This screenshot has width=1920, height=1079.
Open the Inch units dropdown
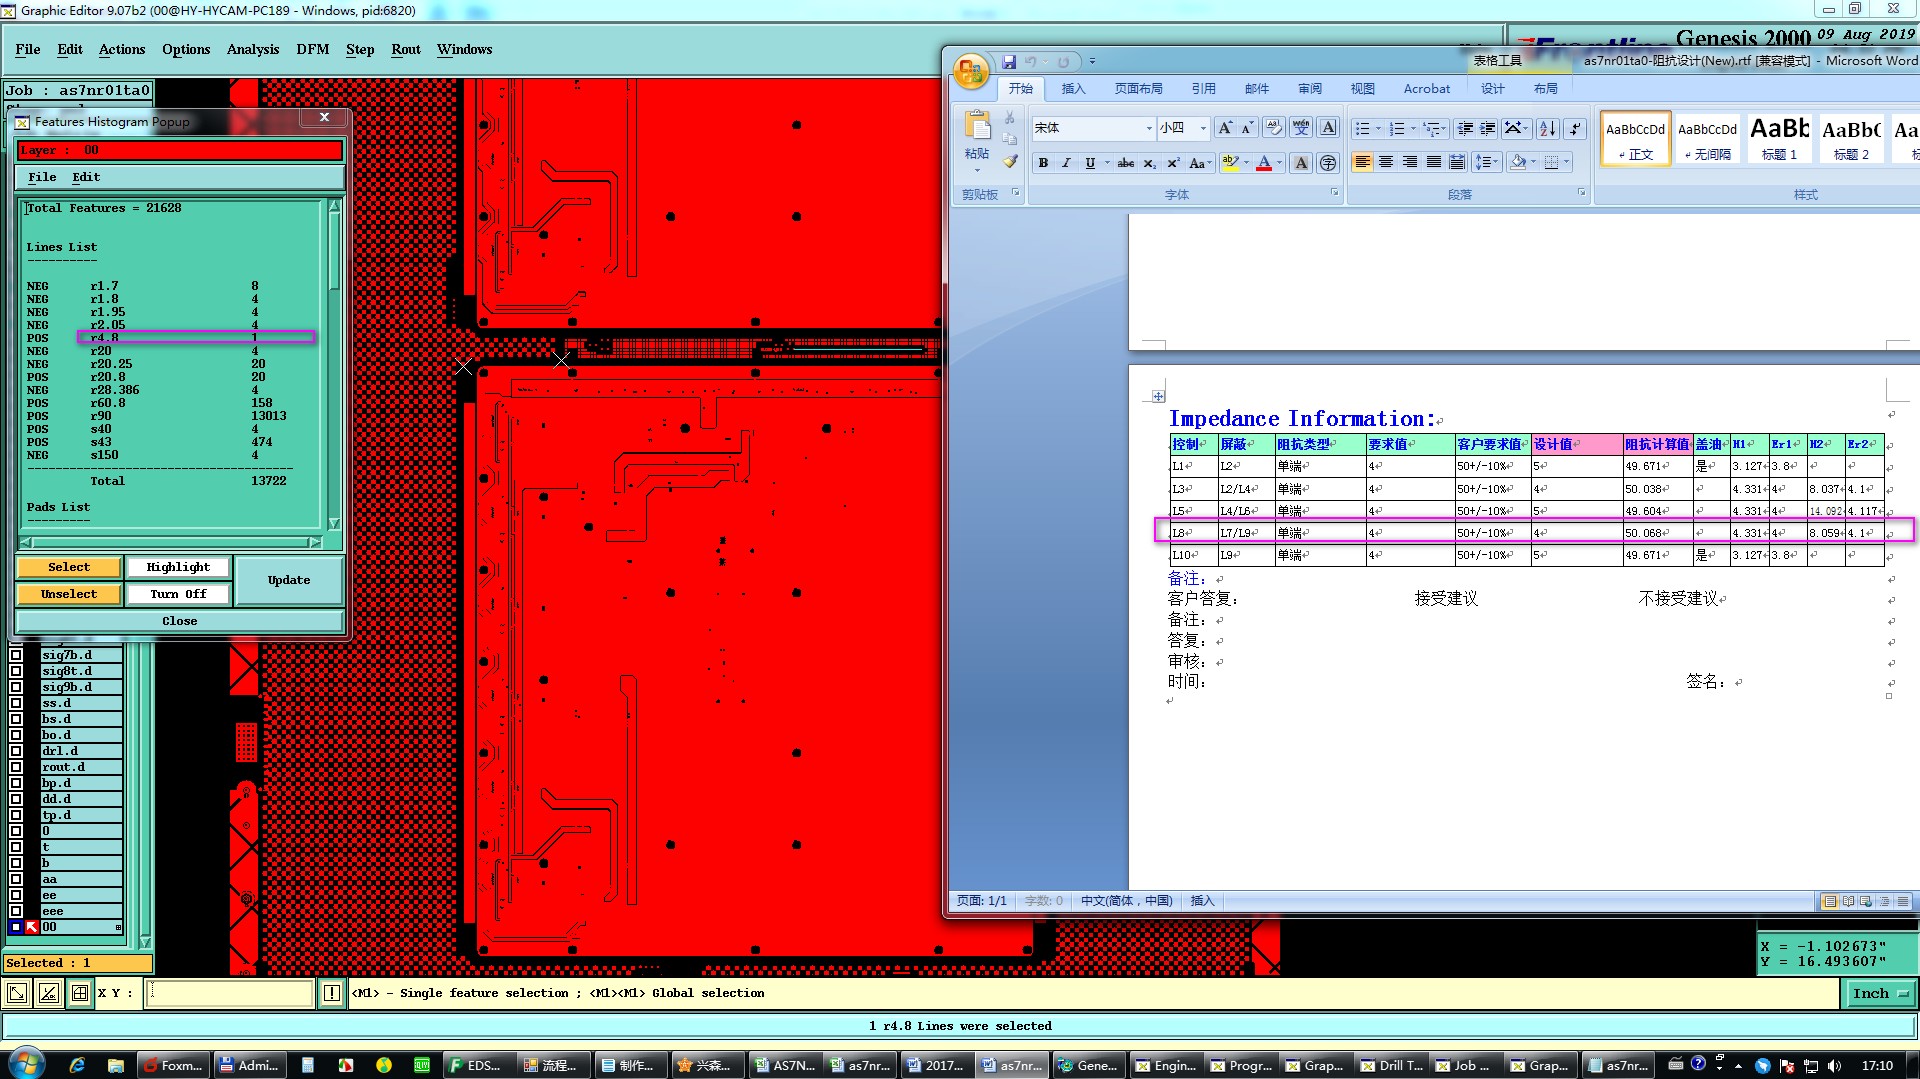point(1879,993)
